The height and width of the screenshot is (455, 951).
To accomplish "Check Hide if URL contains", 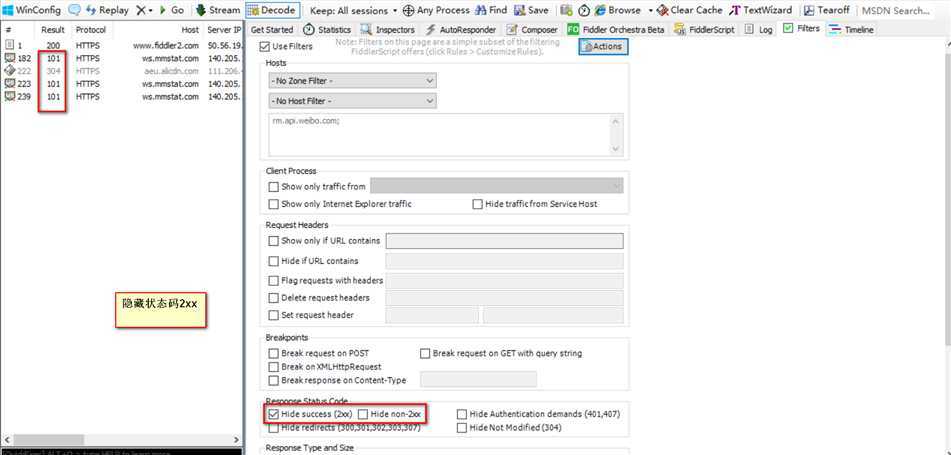I will click(x=274, y=261).
